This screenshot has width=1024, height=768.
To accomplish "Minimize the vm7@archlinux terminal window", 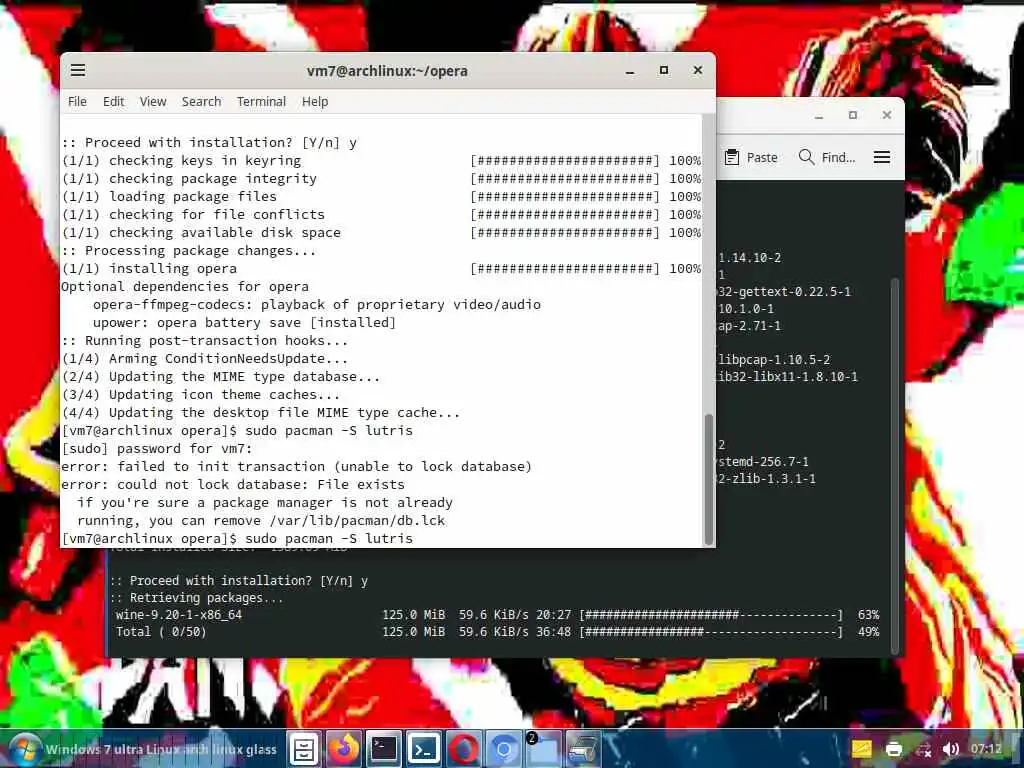I will click(630, 71).
